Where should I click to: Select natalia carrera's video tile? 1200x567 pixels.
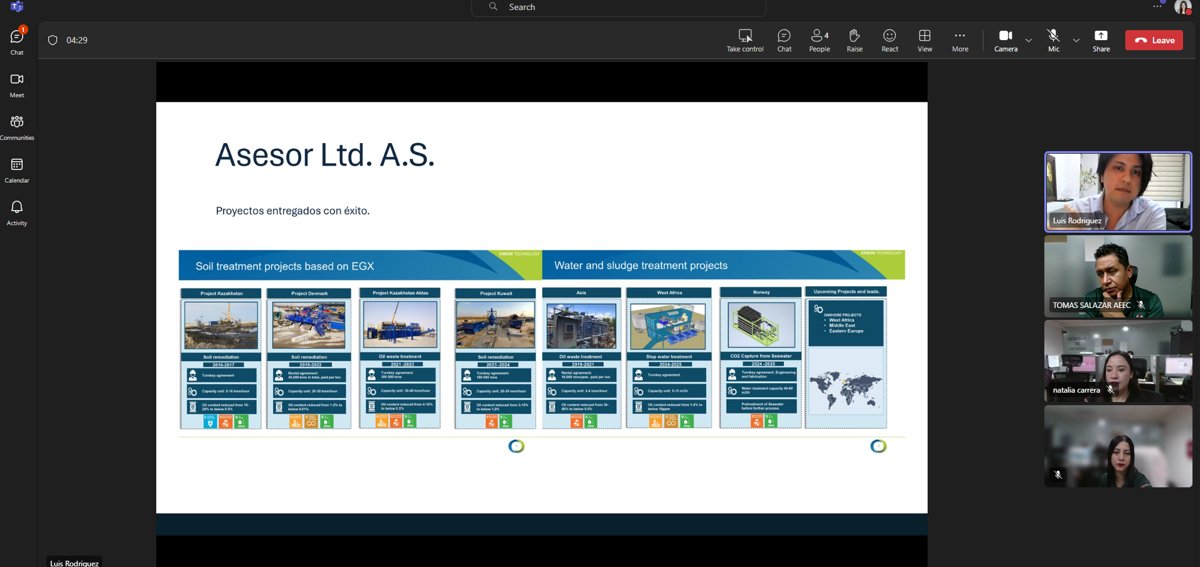[x=1118, y=360]
